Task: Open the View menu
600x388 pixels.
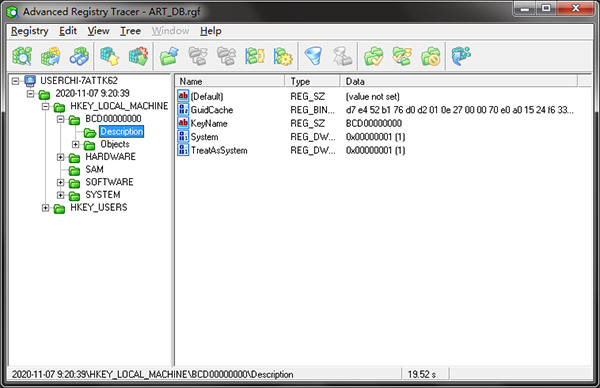Action: tap(98, 31)
